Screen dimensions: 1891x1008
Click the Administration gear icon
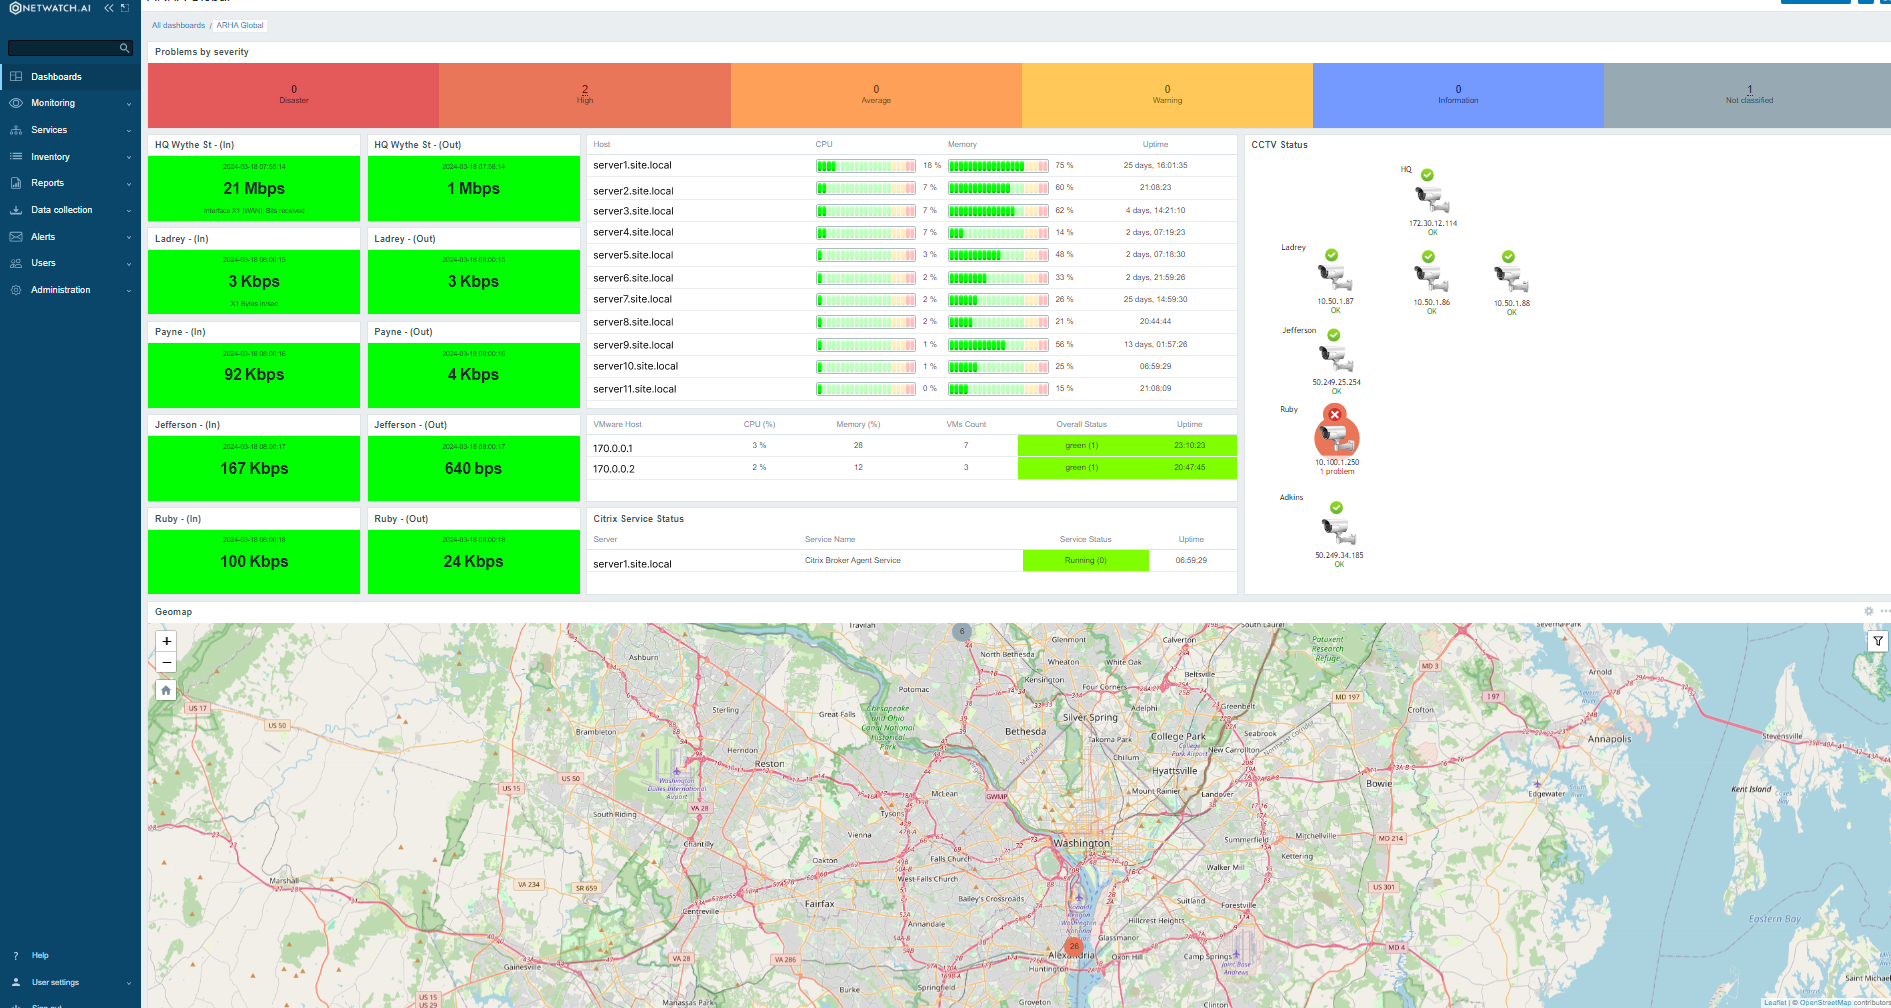(16, 290)
